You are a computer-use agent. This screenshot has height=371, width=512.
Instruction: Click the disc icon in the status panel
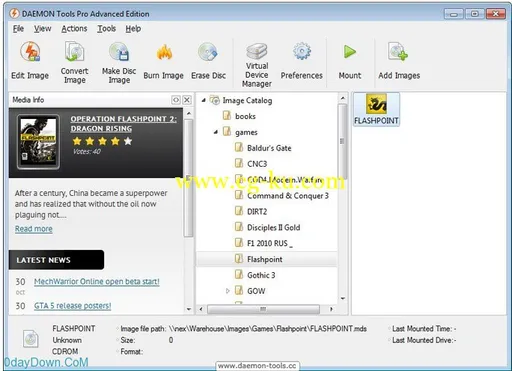pyautogui.click(x=31, y=339)
